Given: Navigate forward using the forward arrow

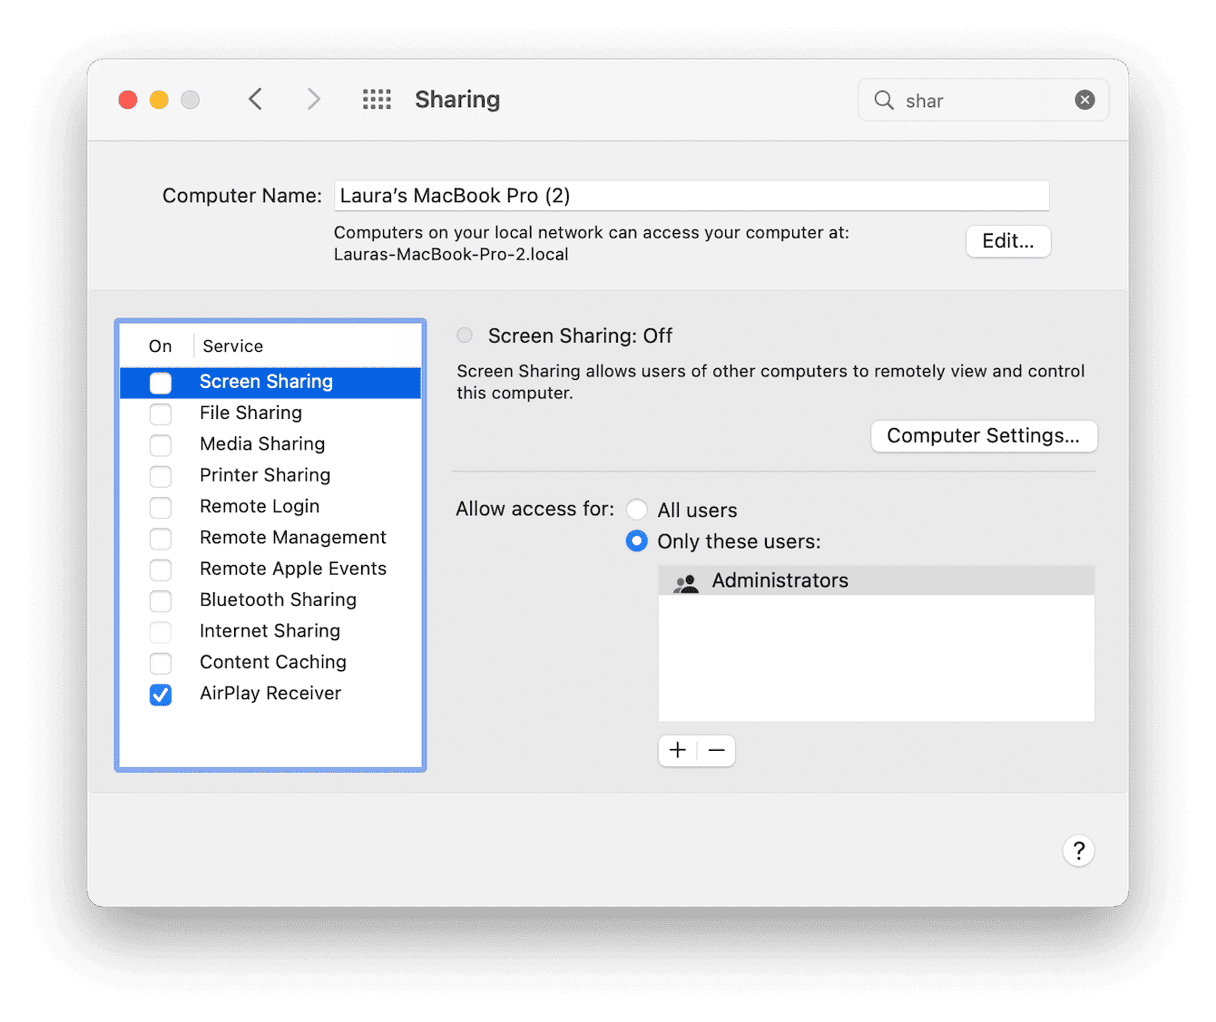Looking at the screenshot, I should tap(313, 99).
